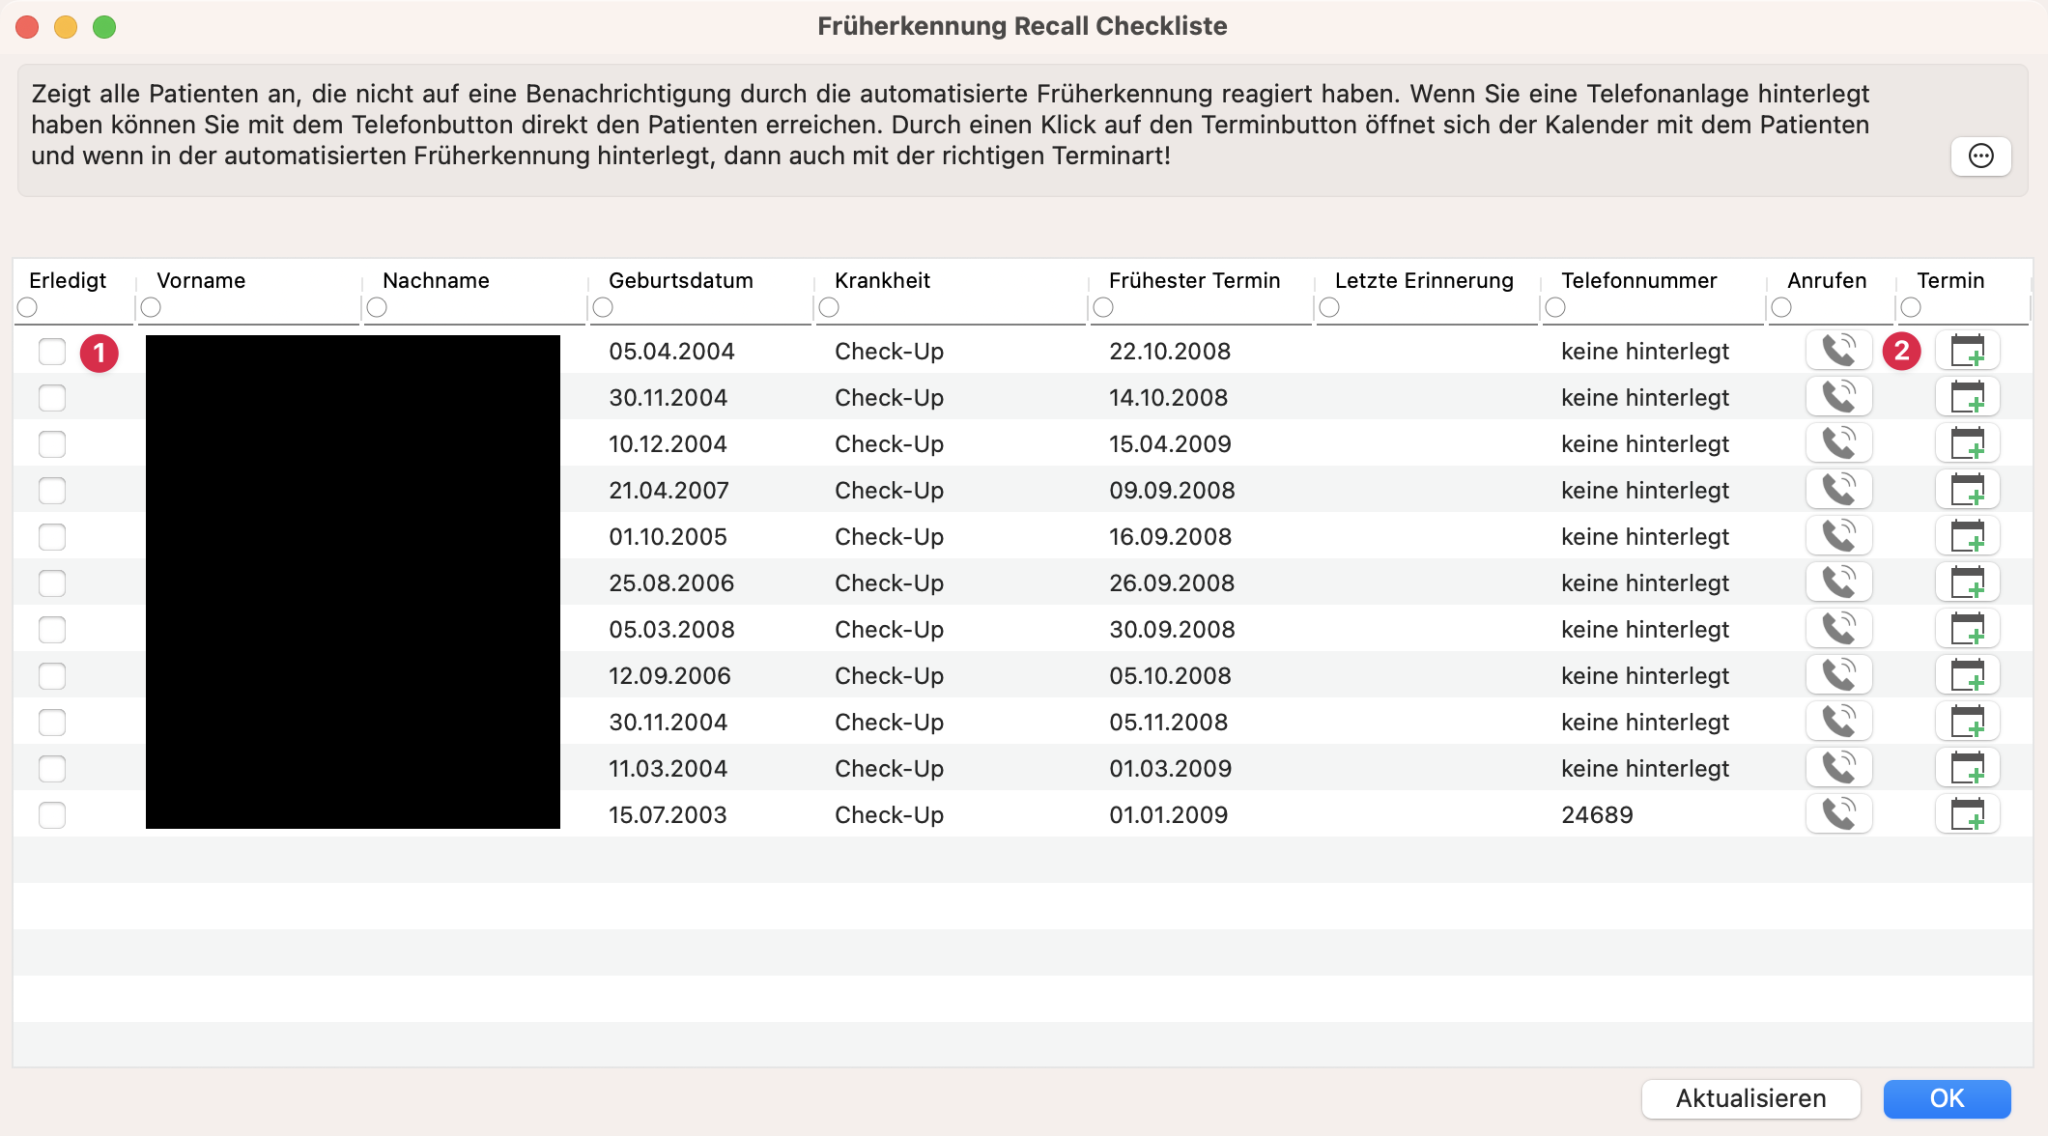Screen dimensions: 2048x1136
Task: Open filter under Krankheit column
Action: click(829, 307)
